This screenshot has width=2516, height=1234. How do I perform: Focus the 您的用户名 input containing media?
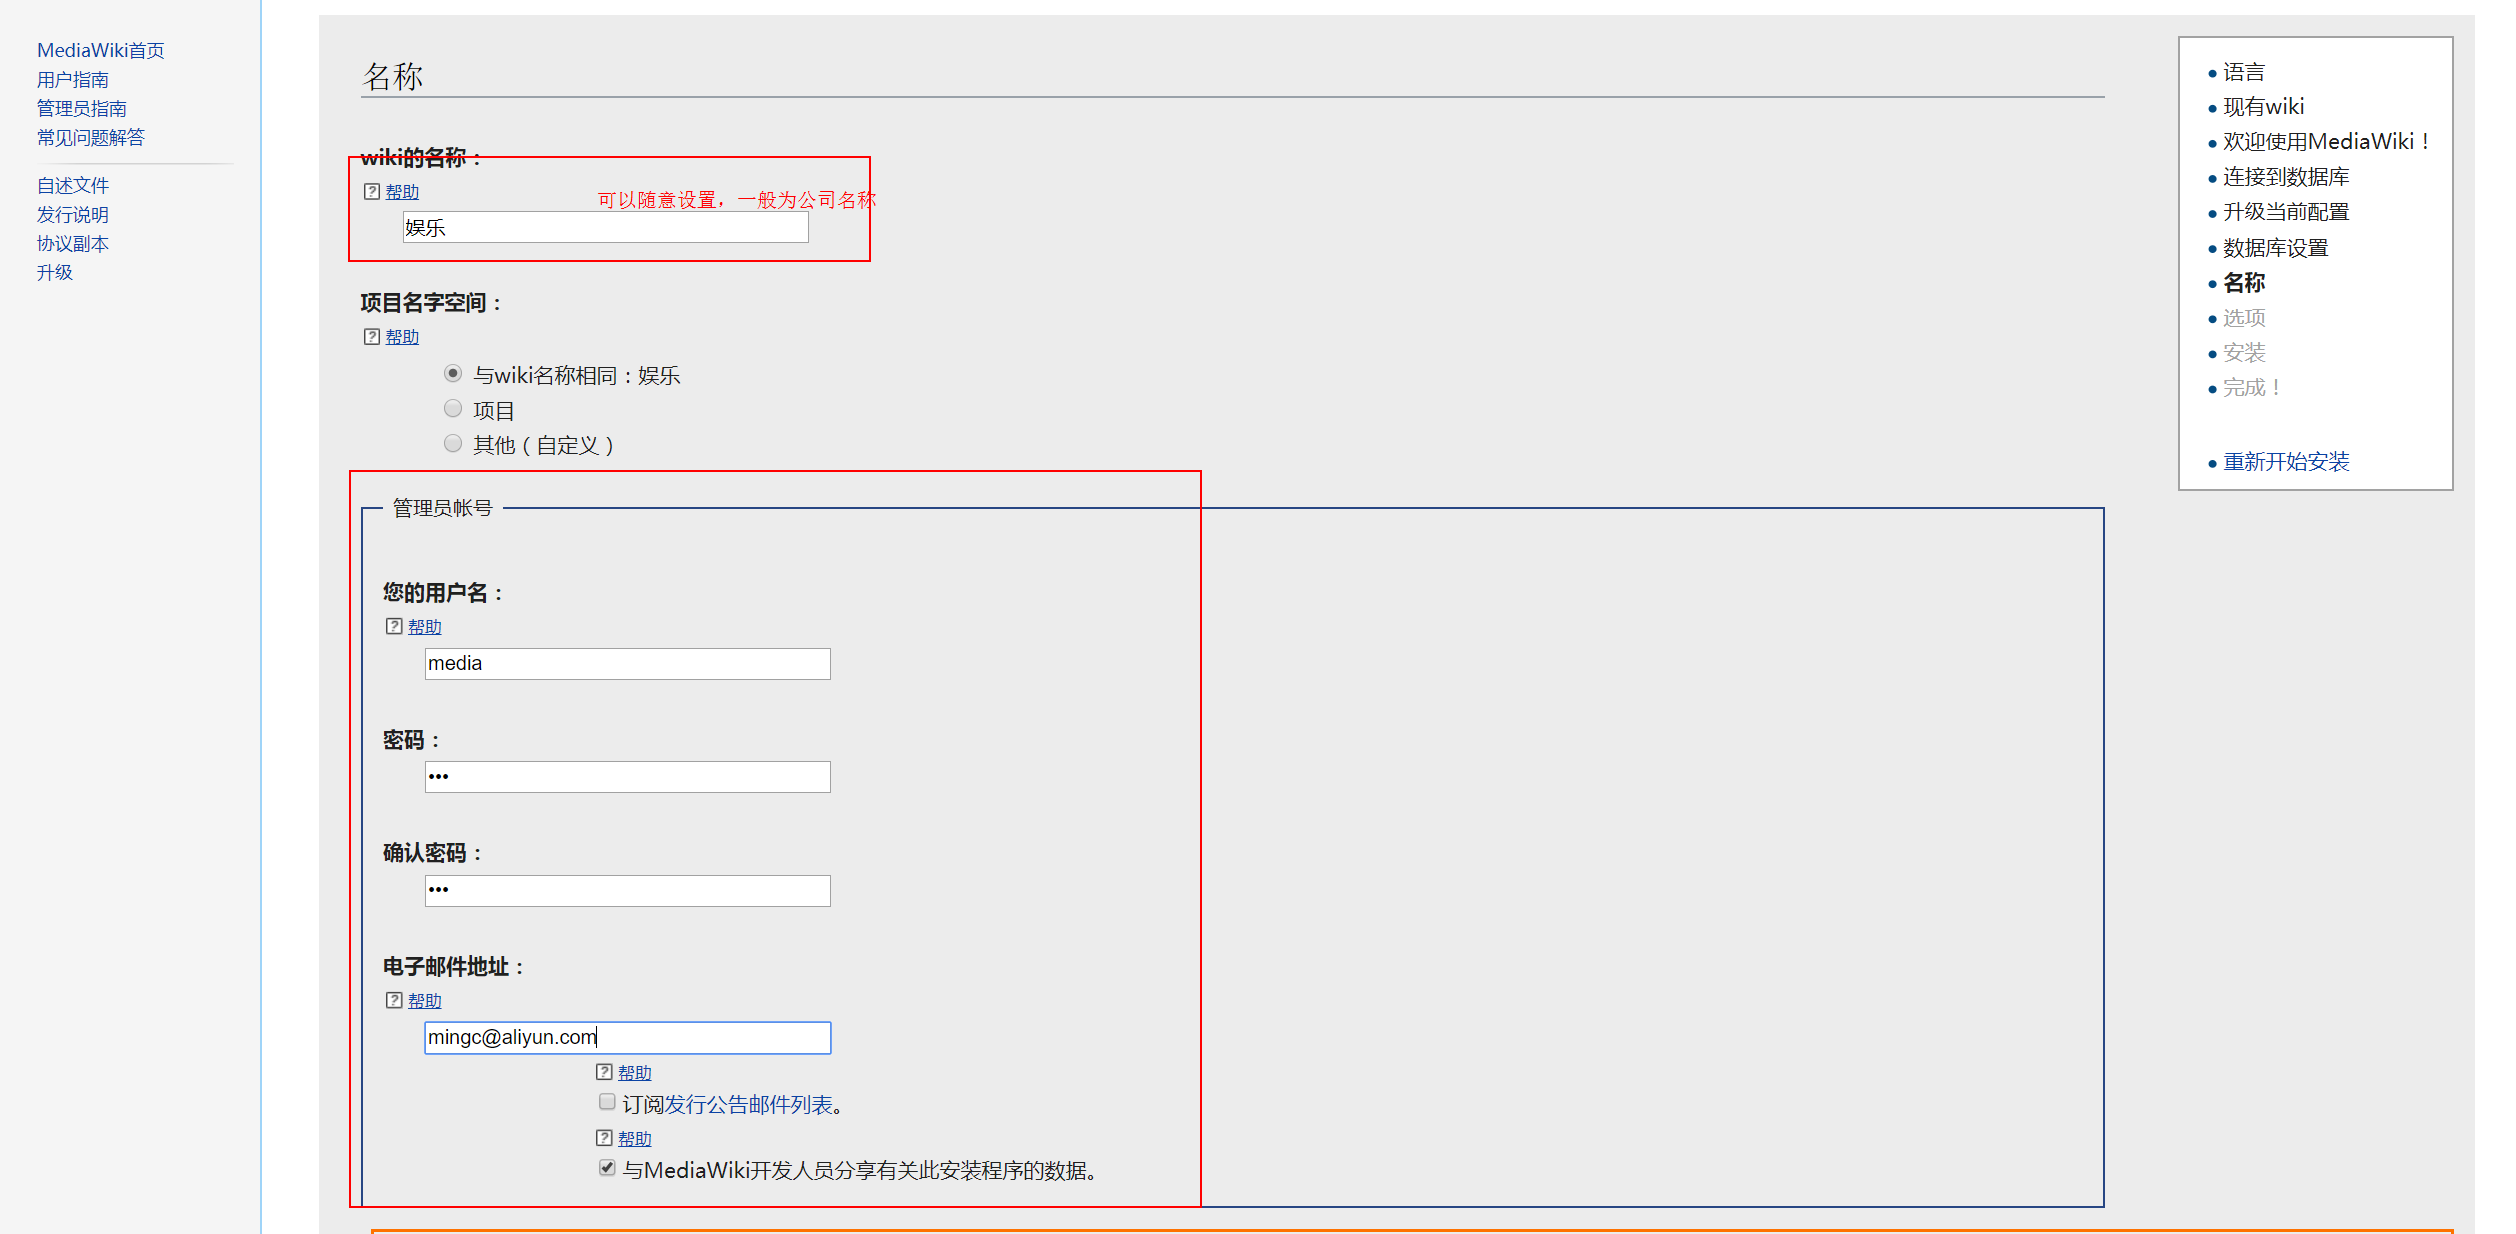click(x=627, y=664)
